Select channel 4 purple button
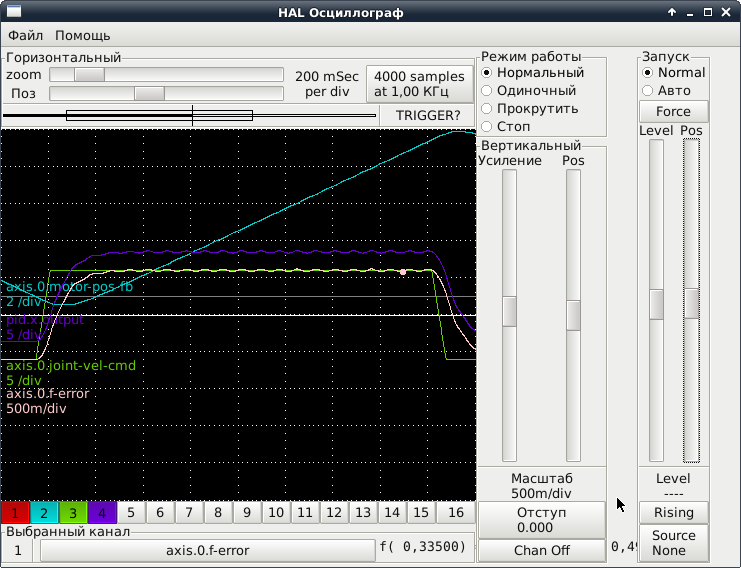This screenshot has height=568, width=741. coord(102,513)
